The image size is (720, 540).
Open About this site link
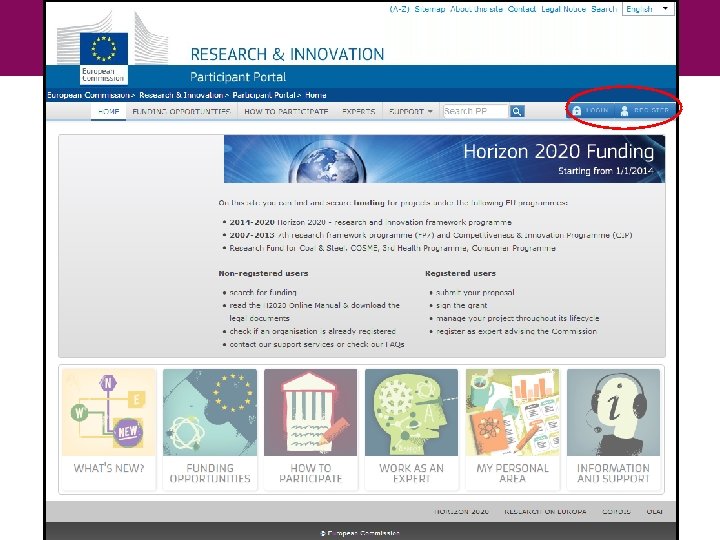pyautogui.click(x=476, y=9)
